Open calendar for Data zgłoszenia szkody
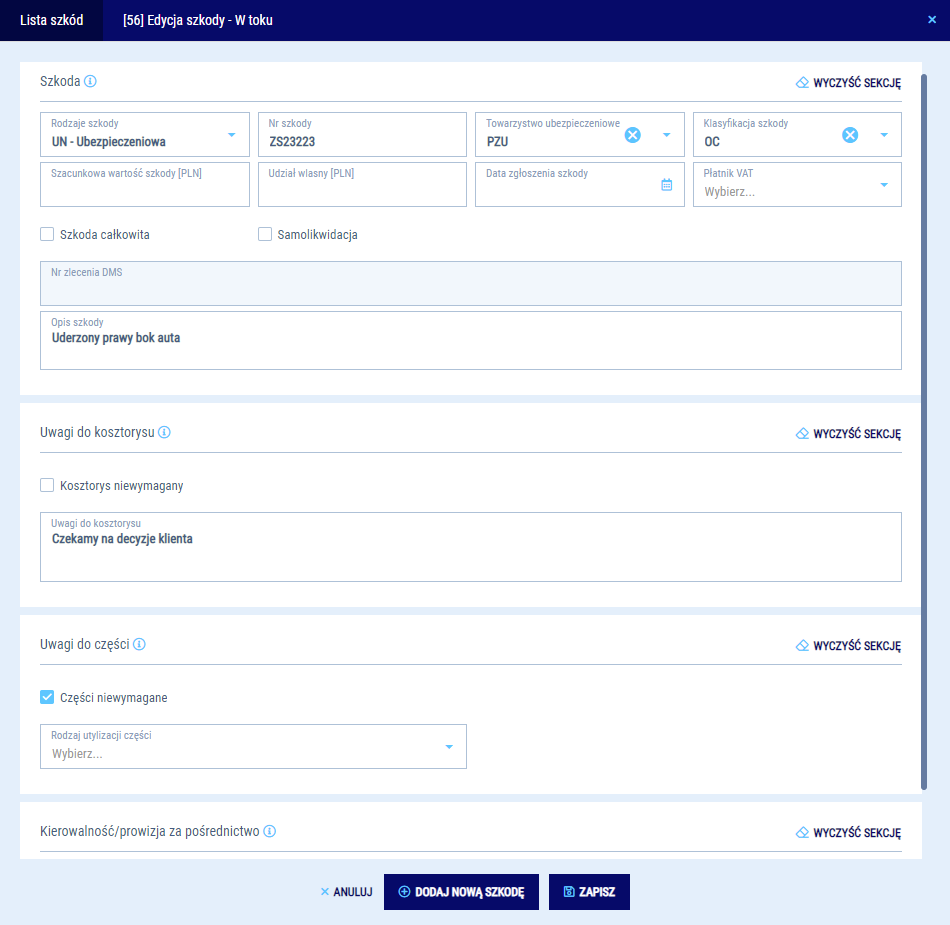Image resolution: width=950 pixels, height=925 pixels. [x=666, y=185]
